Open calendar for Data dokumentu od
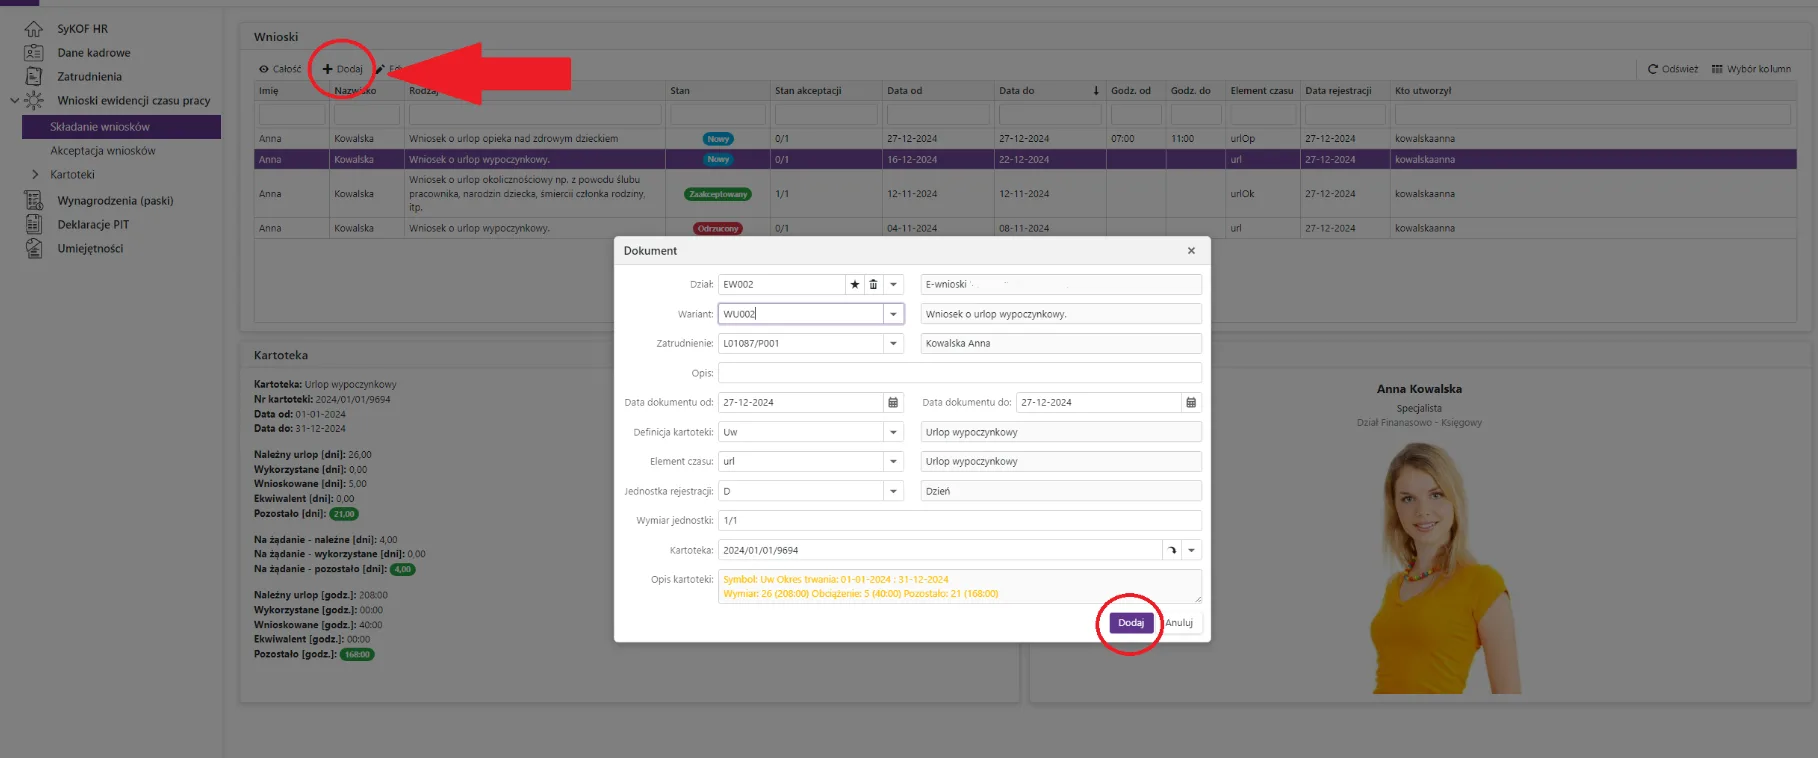 (x=893, y=403)
